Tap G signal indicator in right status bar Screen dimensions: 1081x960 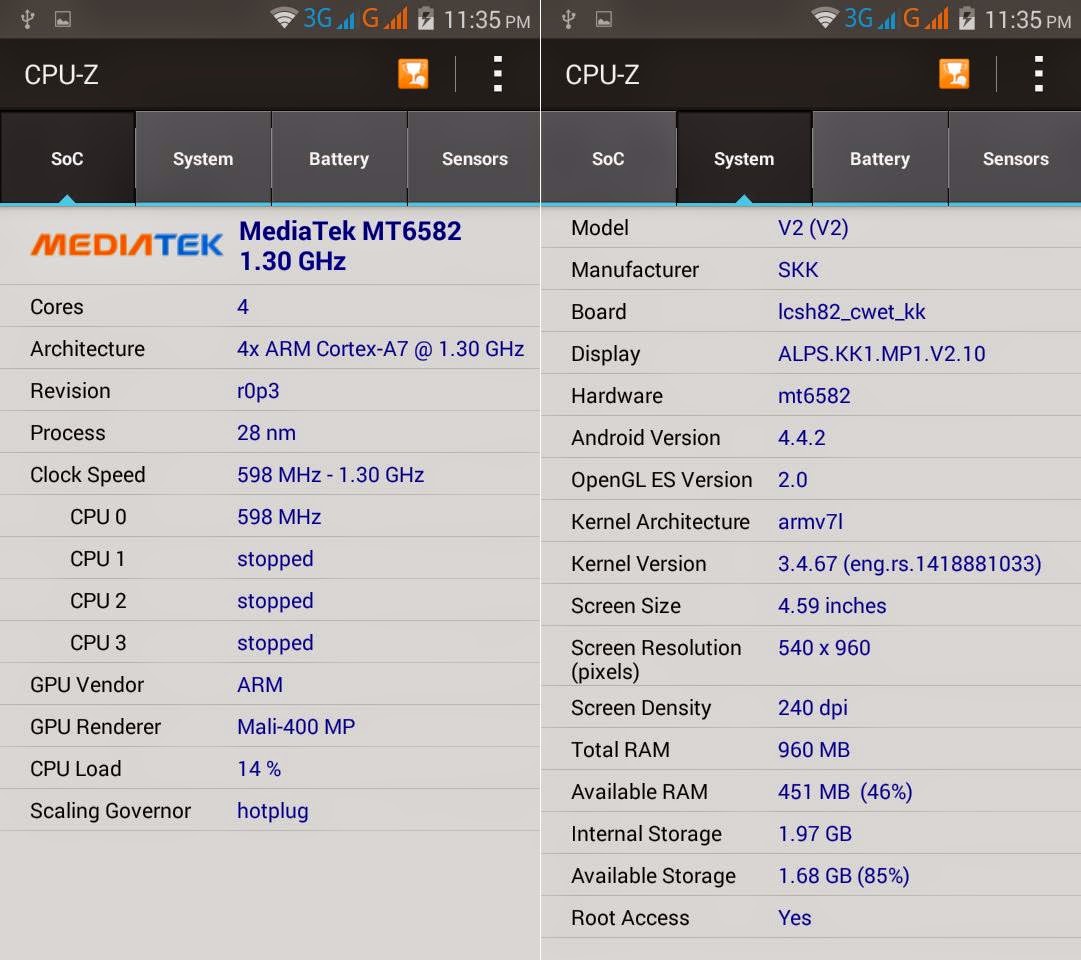pos(926,19)
